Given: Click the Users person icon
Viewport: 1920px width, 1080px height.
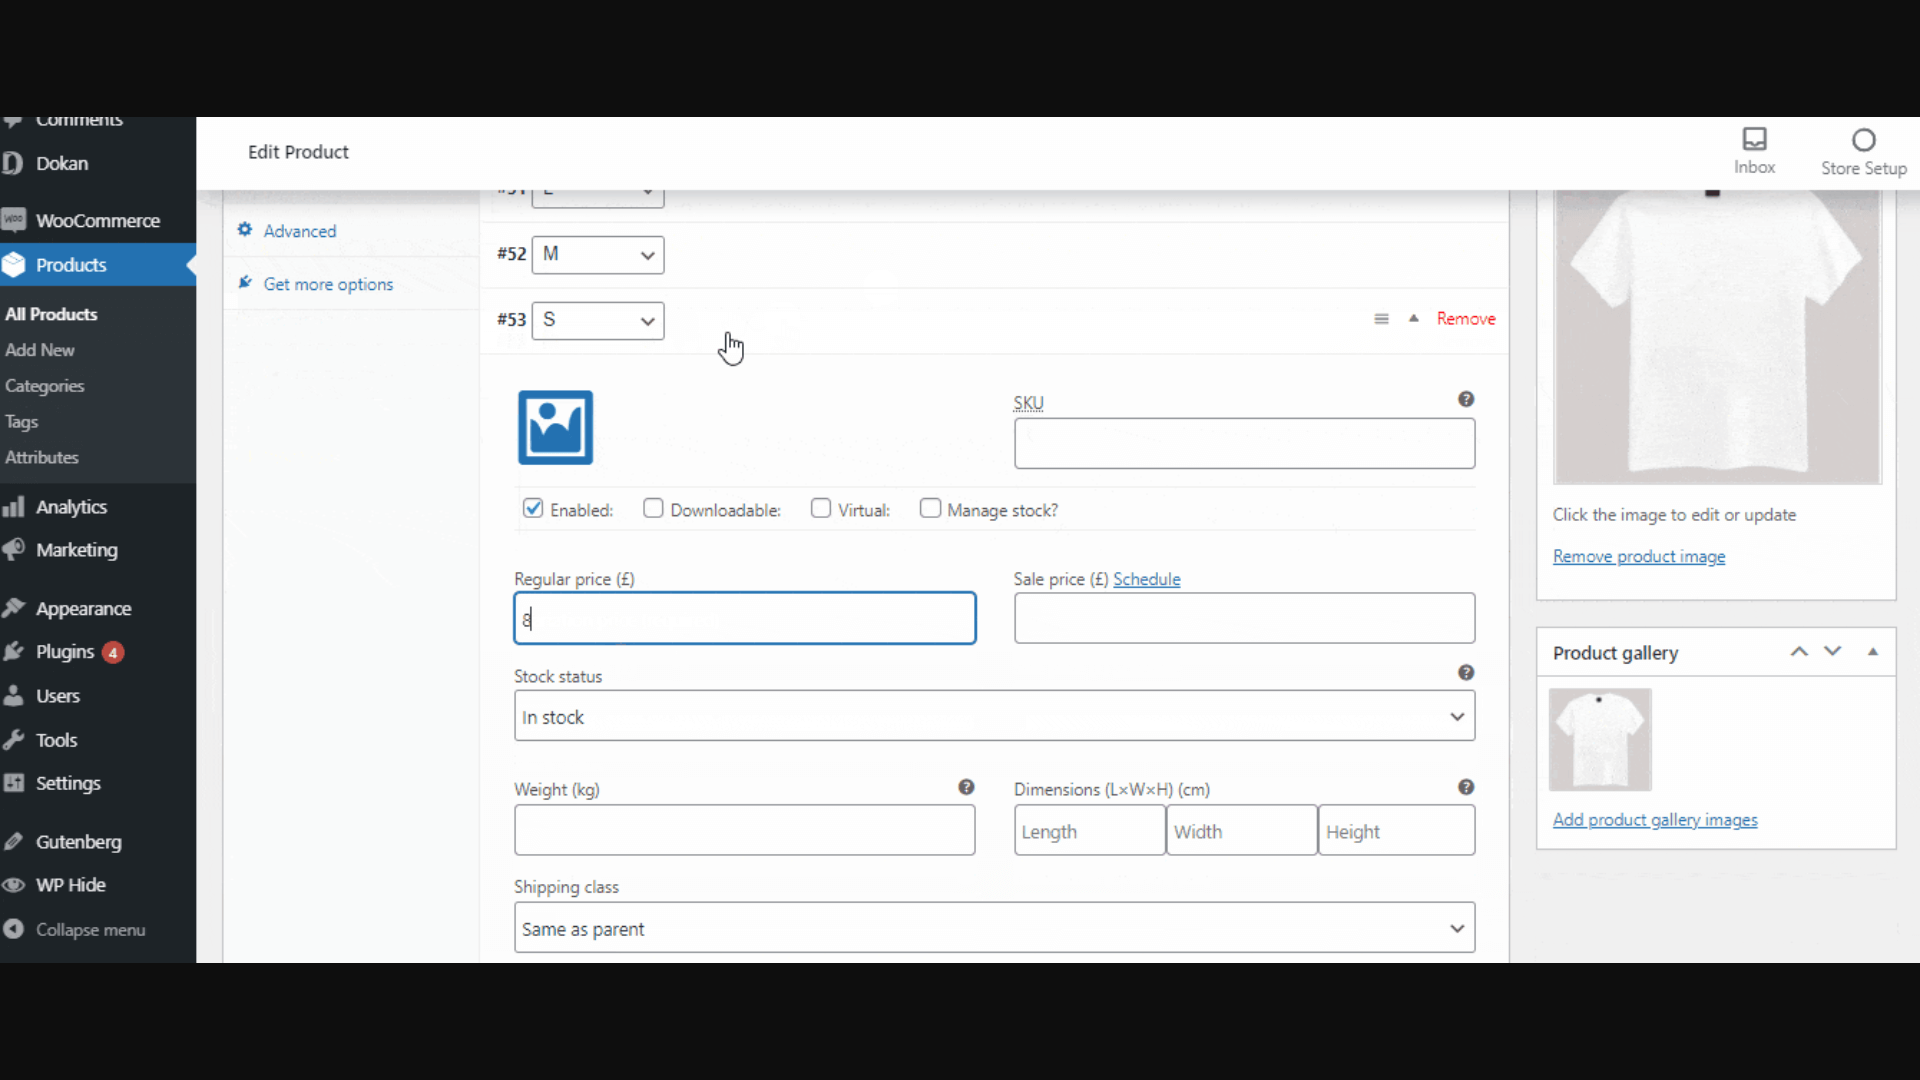Looking at the screenshot, I should click(13, 696).
